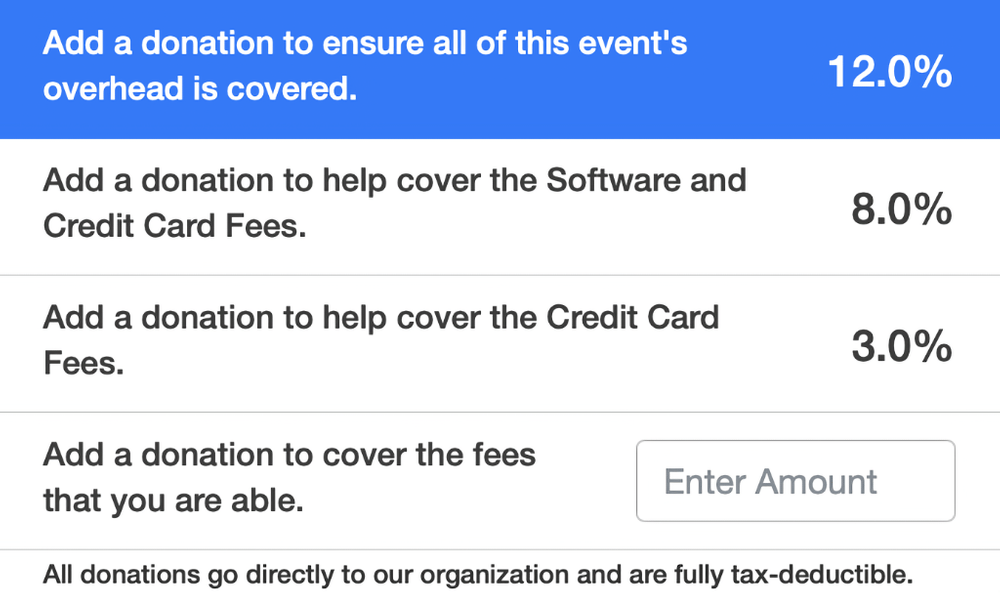Click the "Software and Credit Card Fees" description text
This screenshot has width=1000, height=605.
pos(394,203)
